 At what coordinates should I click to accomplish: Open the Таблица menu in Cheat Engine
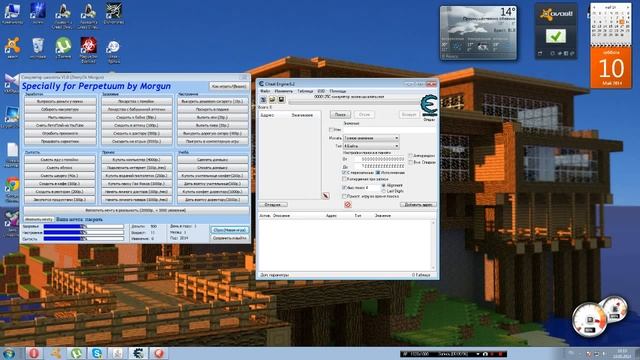[305, 91]
